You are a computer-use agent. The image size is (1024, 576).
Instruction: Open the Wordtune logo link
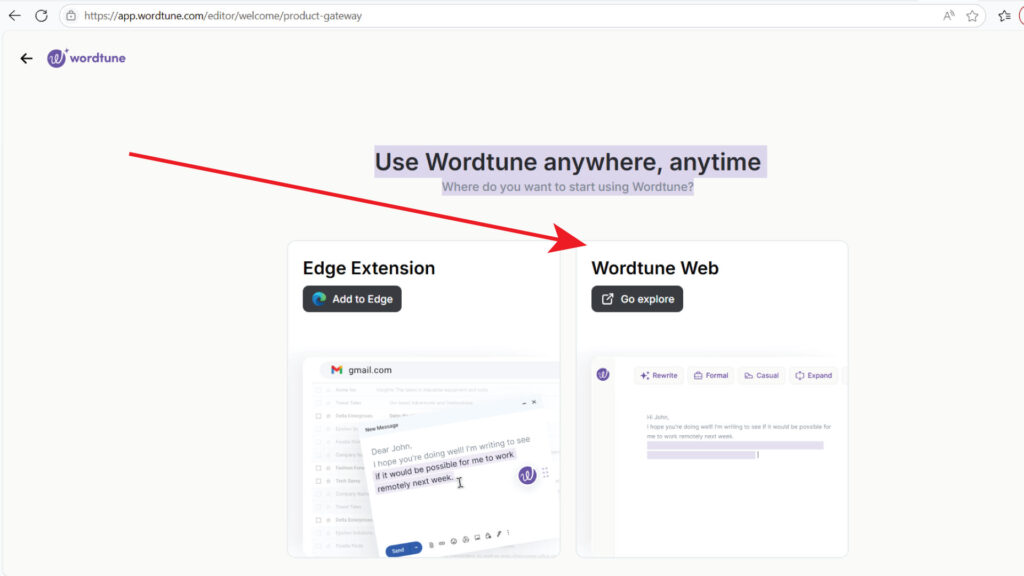[x=86, y=58]
